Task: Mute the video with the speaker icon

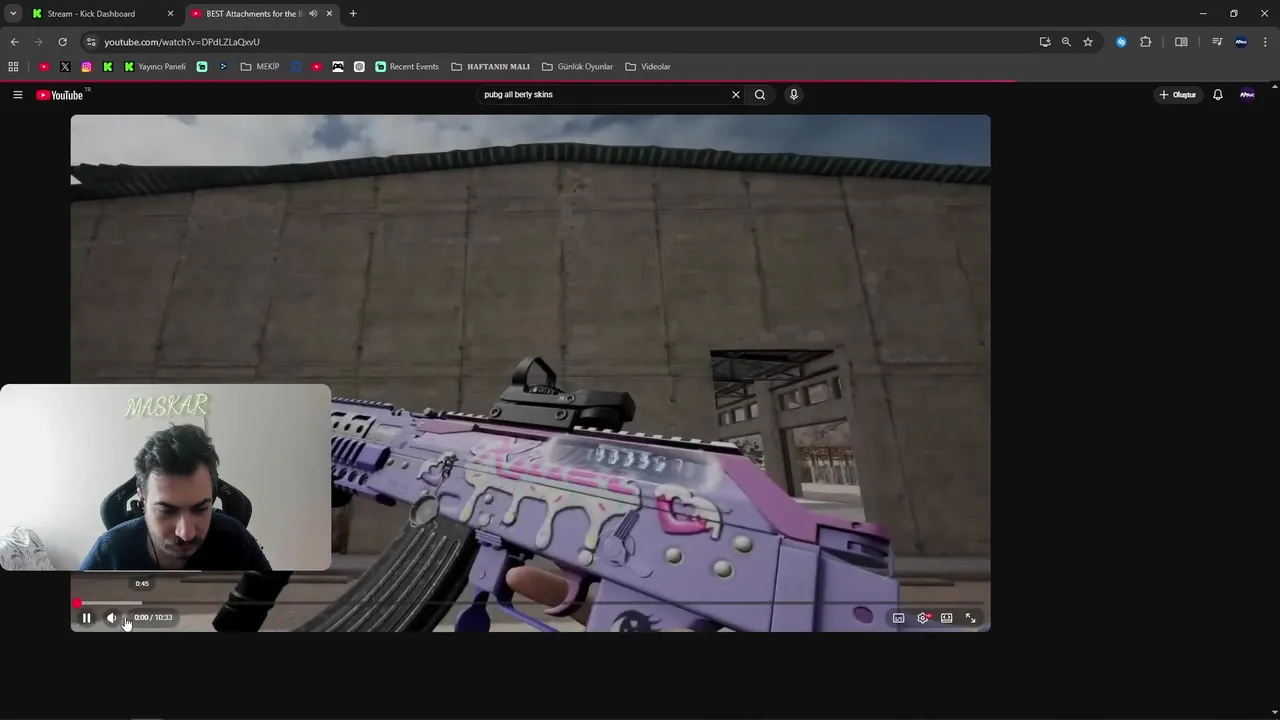Action: pyautogui.click(x=112, y=618)
